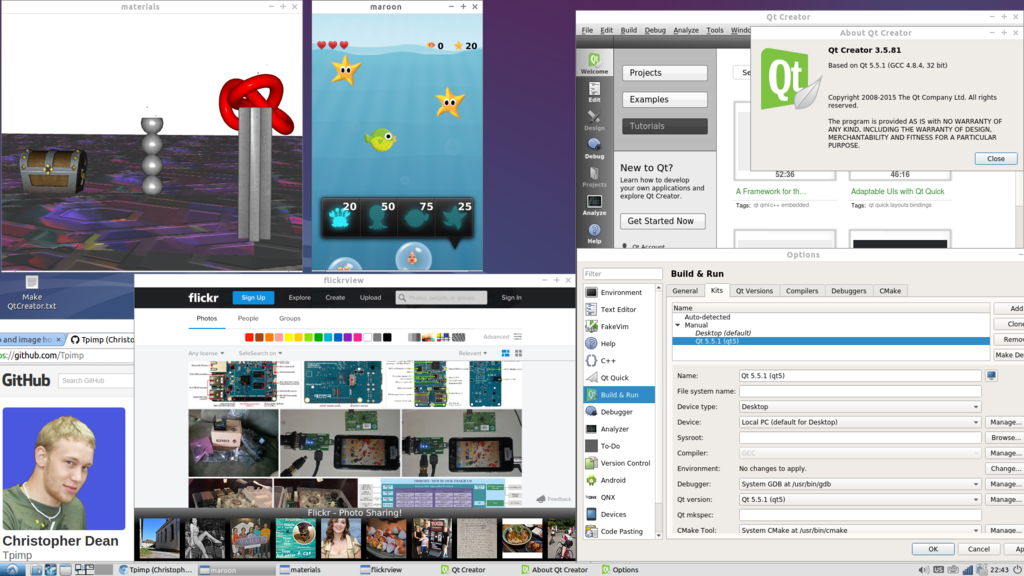This screenshot has width=1024, height=576.
Task: Open the Qt version dropdown in Kits
Action: (x=860, y=500)
